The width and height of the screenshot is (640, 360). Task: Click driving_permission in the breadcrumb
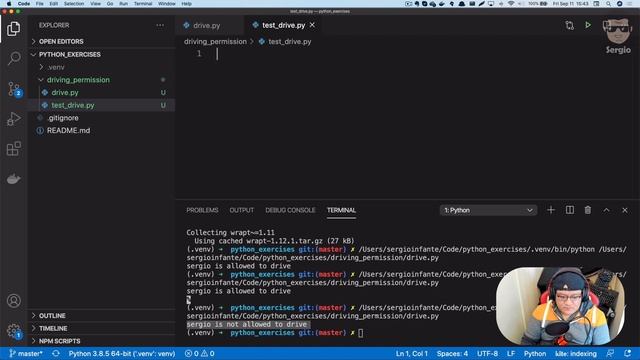click(x=215, y=42)
